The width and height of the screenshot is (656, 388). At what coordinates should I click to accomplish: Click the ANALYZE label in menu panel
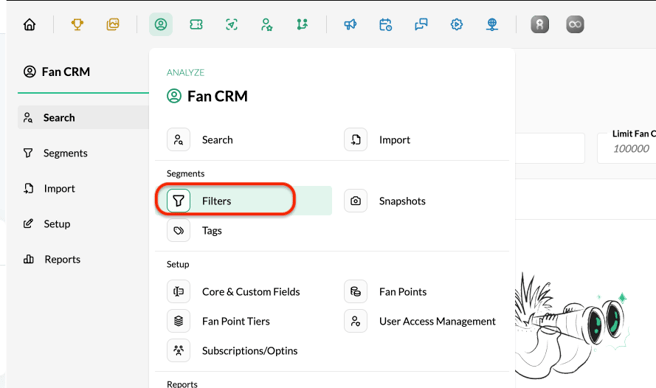[x=185, y=72]
